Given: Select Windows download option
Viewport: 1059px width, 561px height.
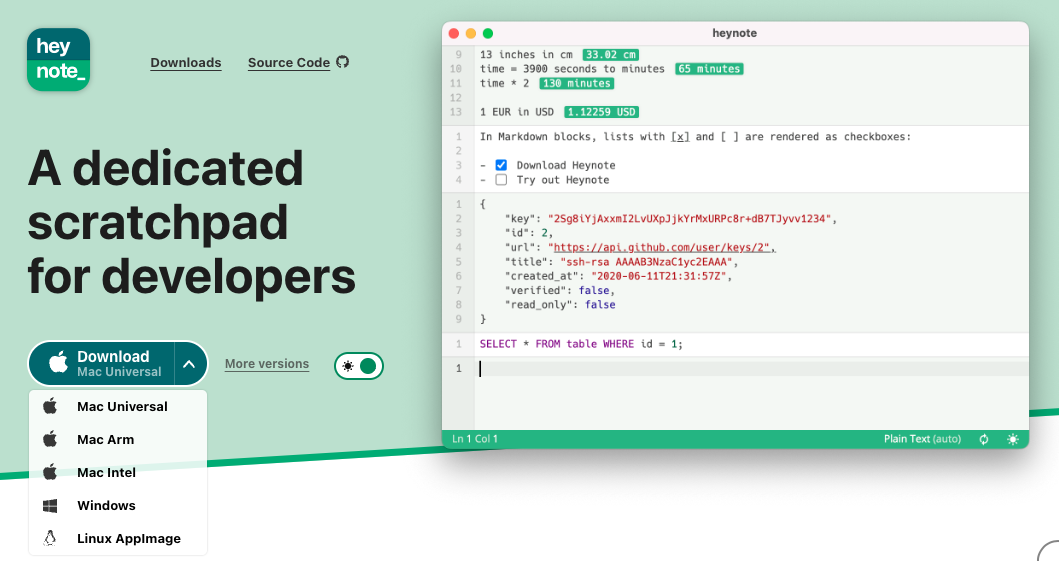Looking at the screenshot, I should pos(118,506).
